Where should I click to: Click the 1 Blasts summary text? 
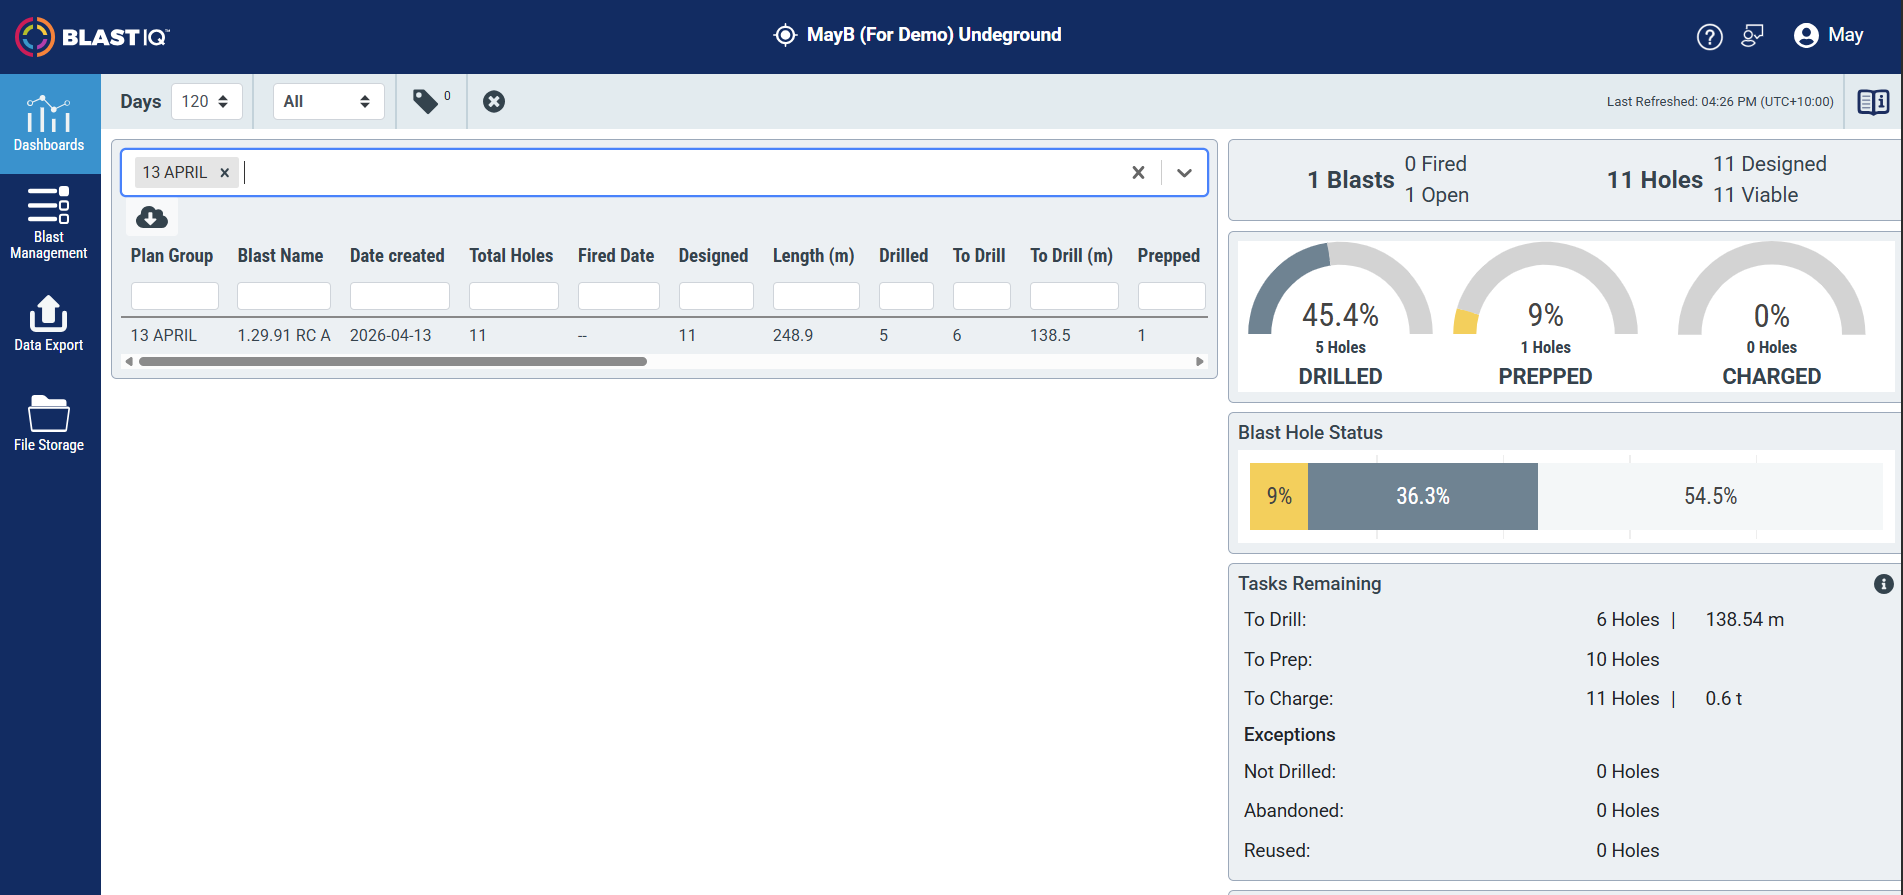pos(1350,180)
